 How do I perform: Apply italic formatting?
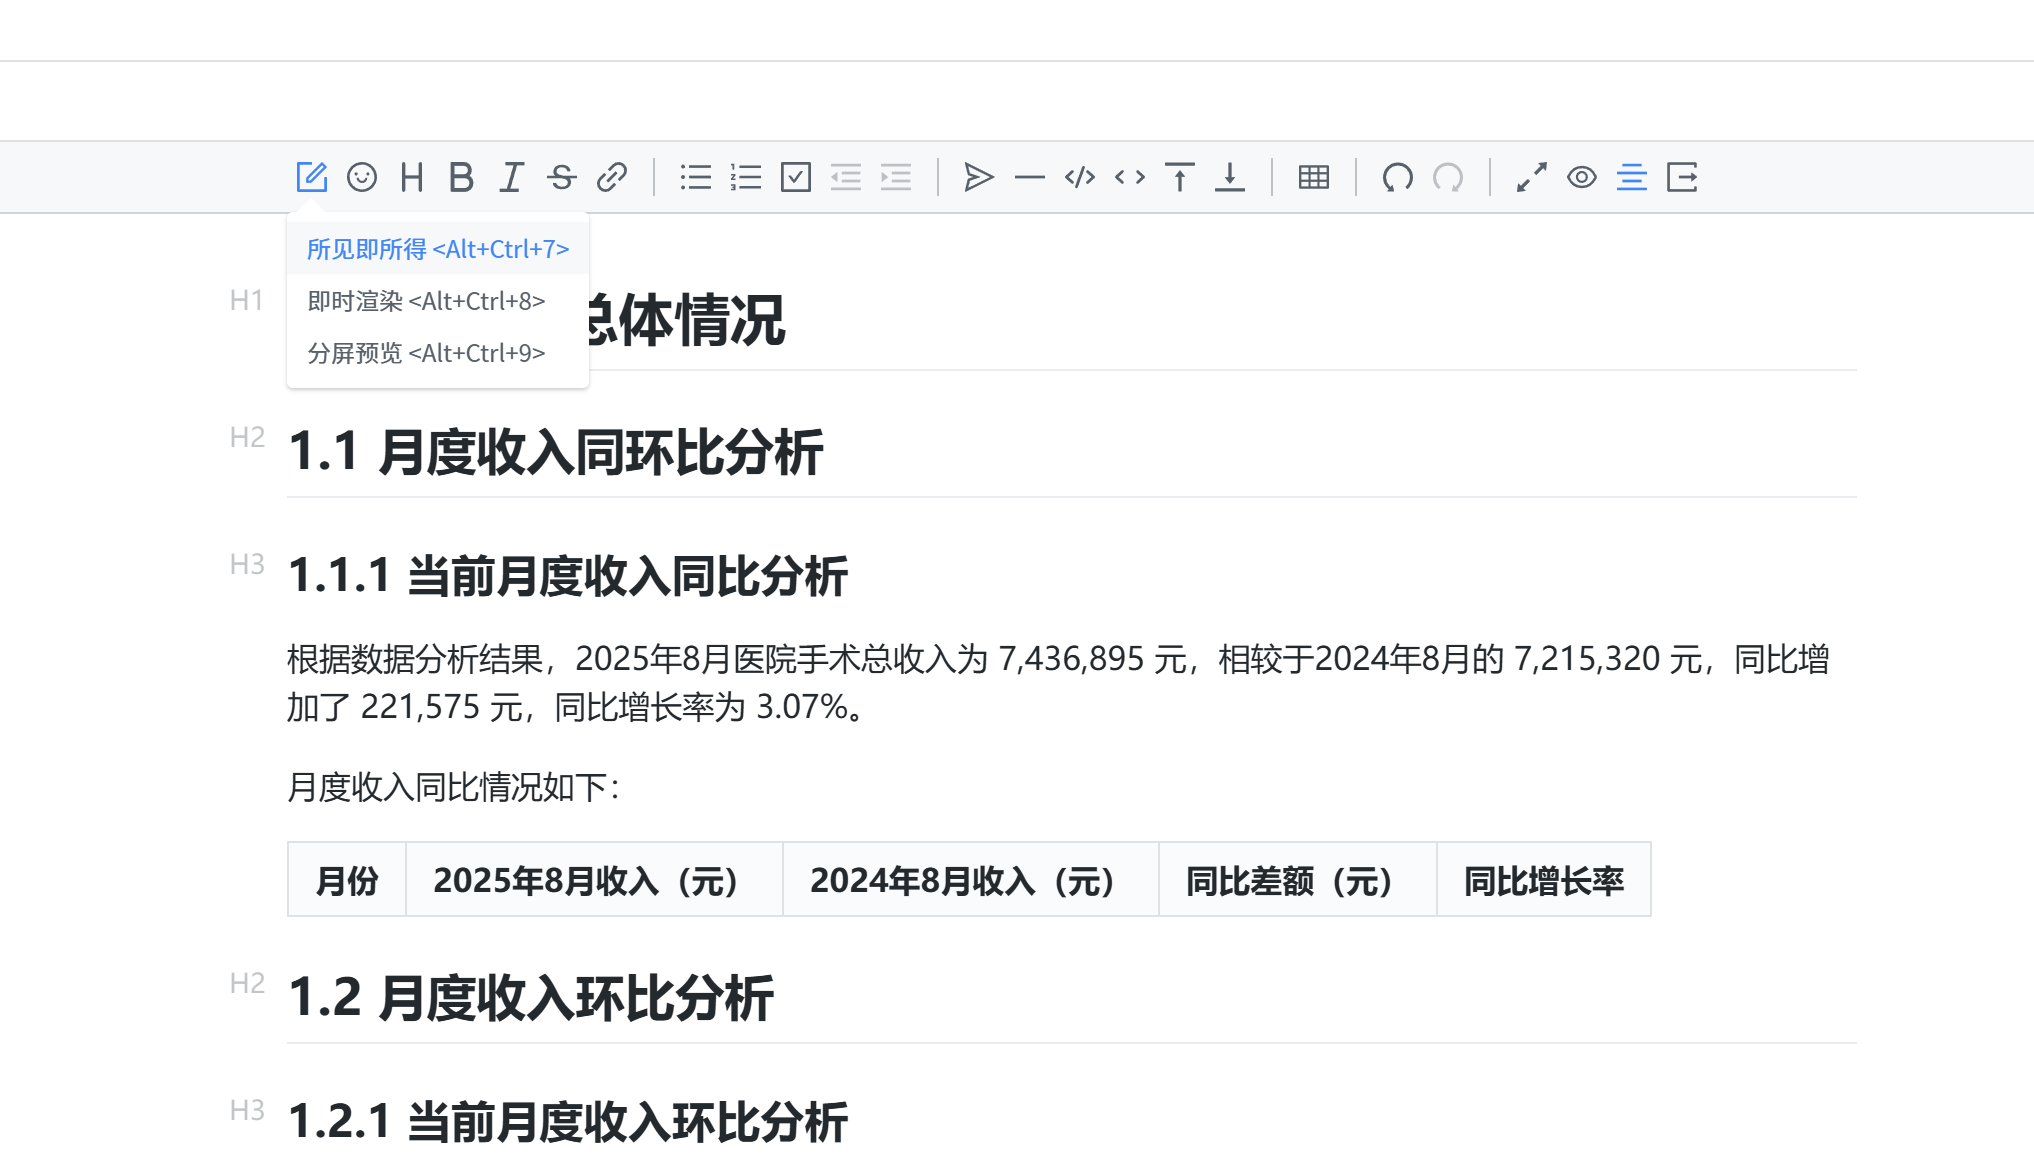tap(511, 177)
